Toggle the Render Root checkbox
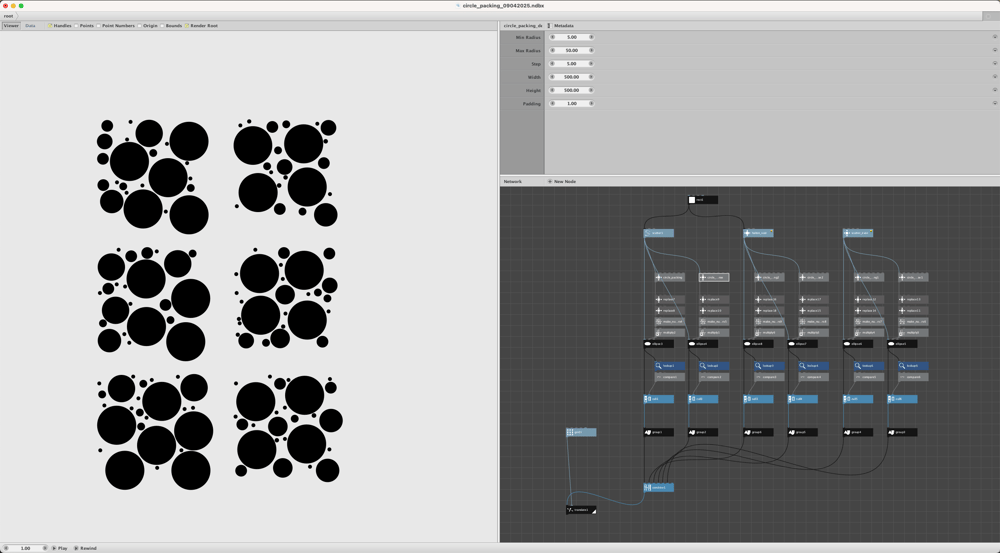This screenshot has height=553, width=1000. point(187,26)
